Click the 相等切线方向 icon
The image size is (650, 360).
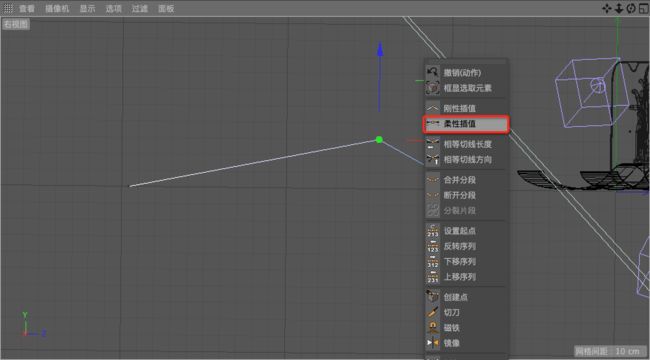tap(433, 159)
